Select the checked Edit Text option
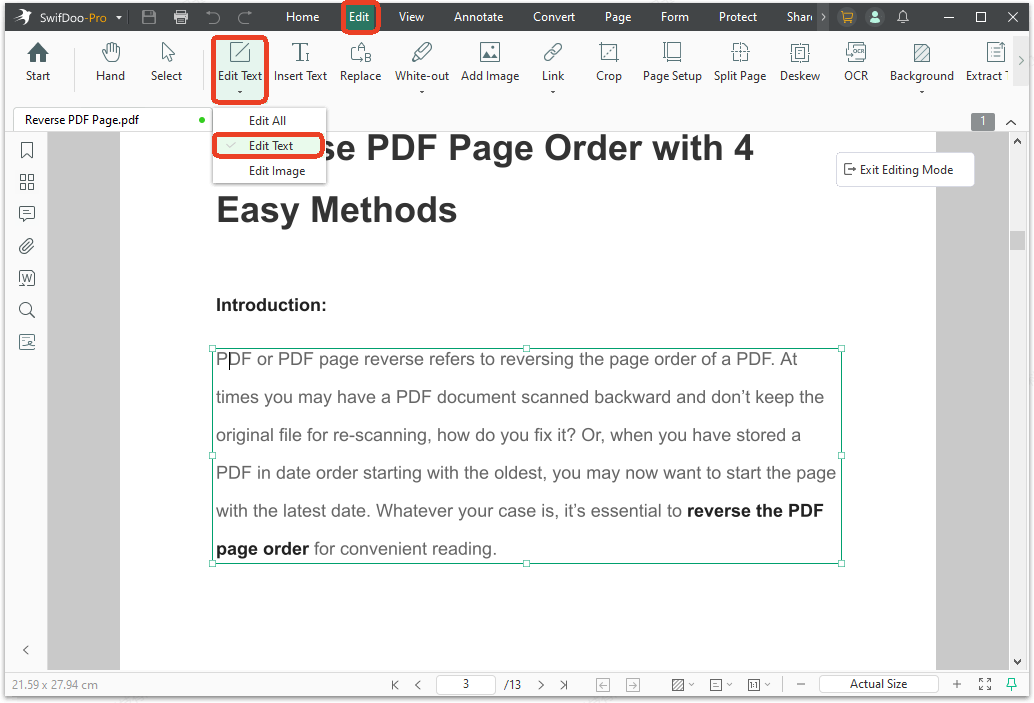This screenshot has width=1034, height=703. click(269, 146)
